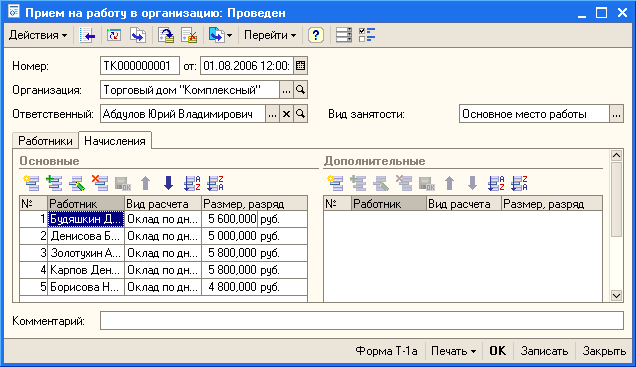Click the Записать button
The height and width of the screenshot is (367, 636).
pyautogui.click(x=544, y=351)
